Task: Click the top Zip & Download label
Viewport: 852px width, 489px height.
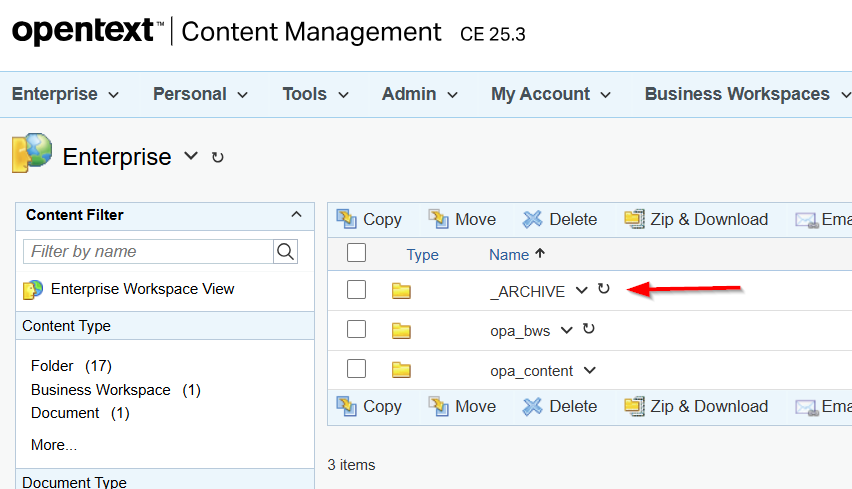Action: coord(709,220)
